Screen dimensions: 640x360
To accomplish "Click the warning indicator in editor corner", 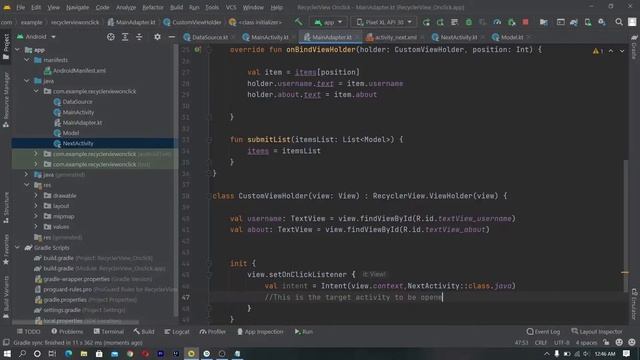I will click(598, 51).
